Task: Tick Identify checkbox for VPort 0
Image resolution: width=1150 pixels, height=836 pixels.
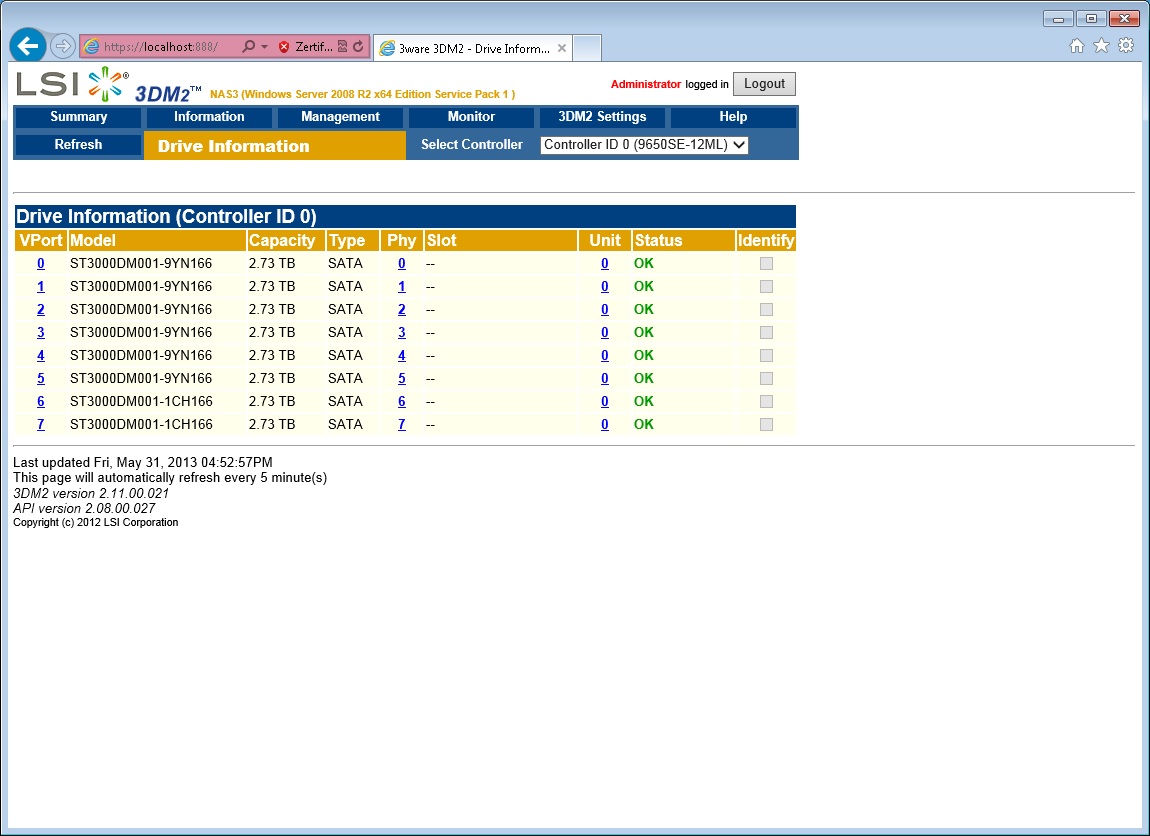Action: pyautogui.click(x=766, y=263)
